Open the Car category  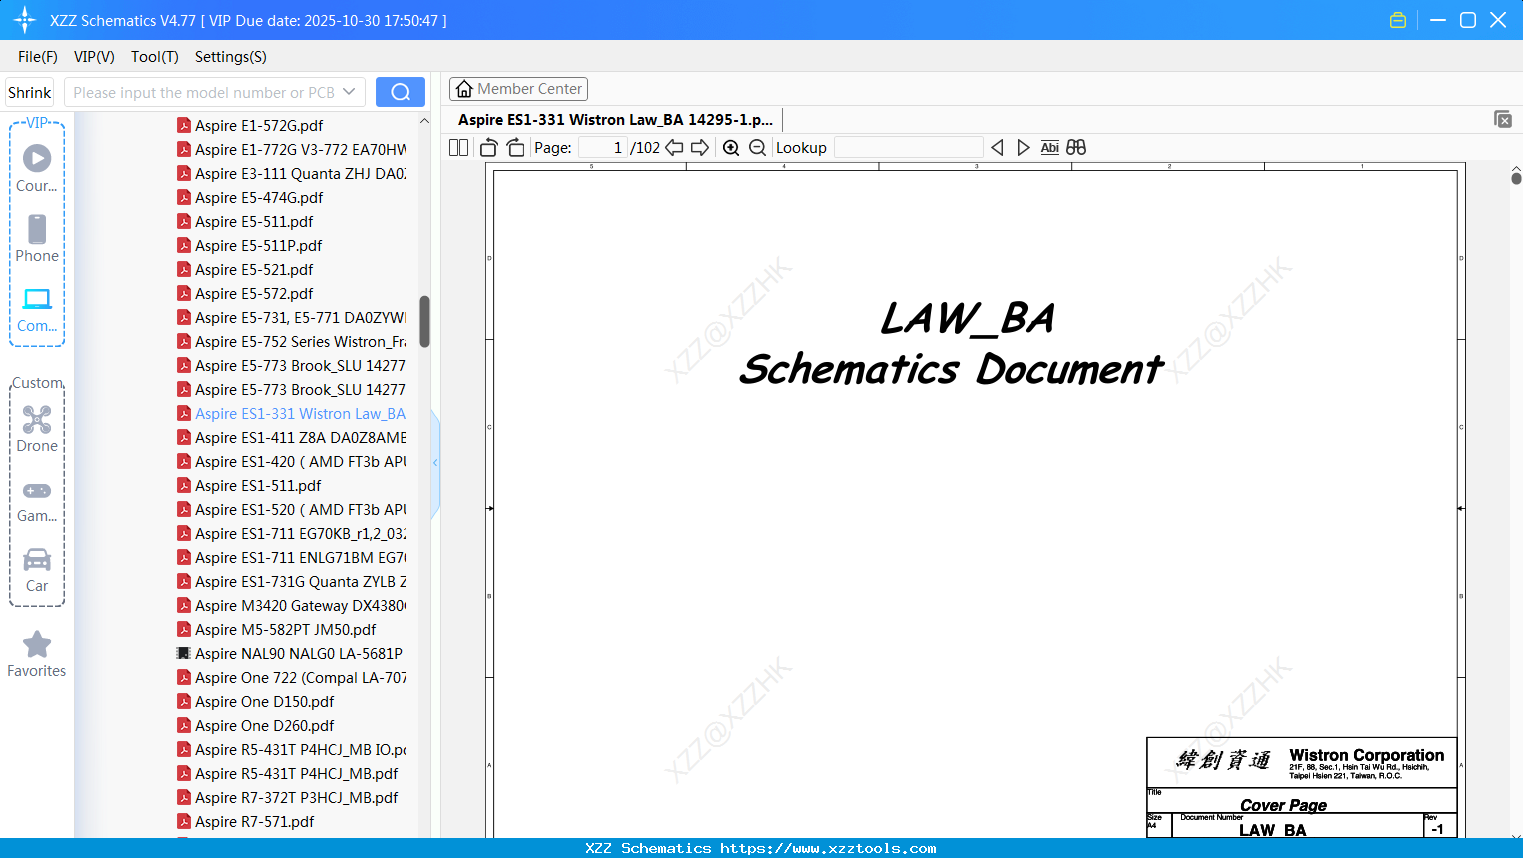coord(37,569)
